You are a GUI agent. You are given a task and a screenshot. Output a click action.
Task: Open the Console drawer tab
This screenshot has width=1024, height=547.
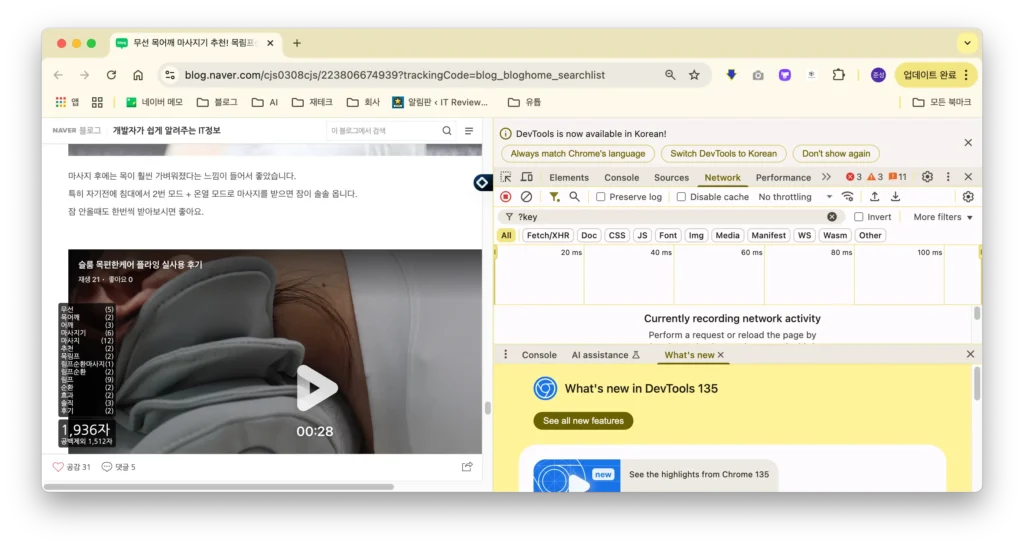(539, 355)
